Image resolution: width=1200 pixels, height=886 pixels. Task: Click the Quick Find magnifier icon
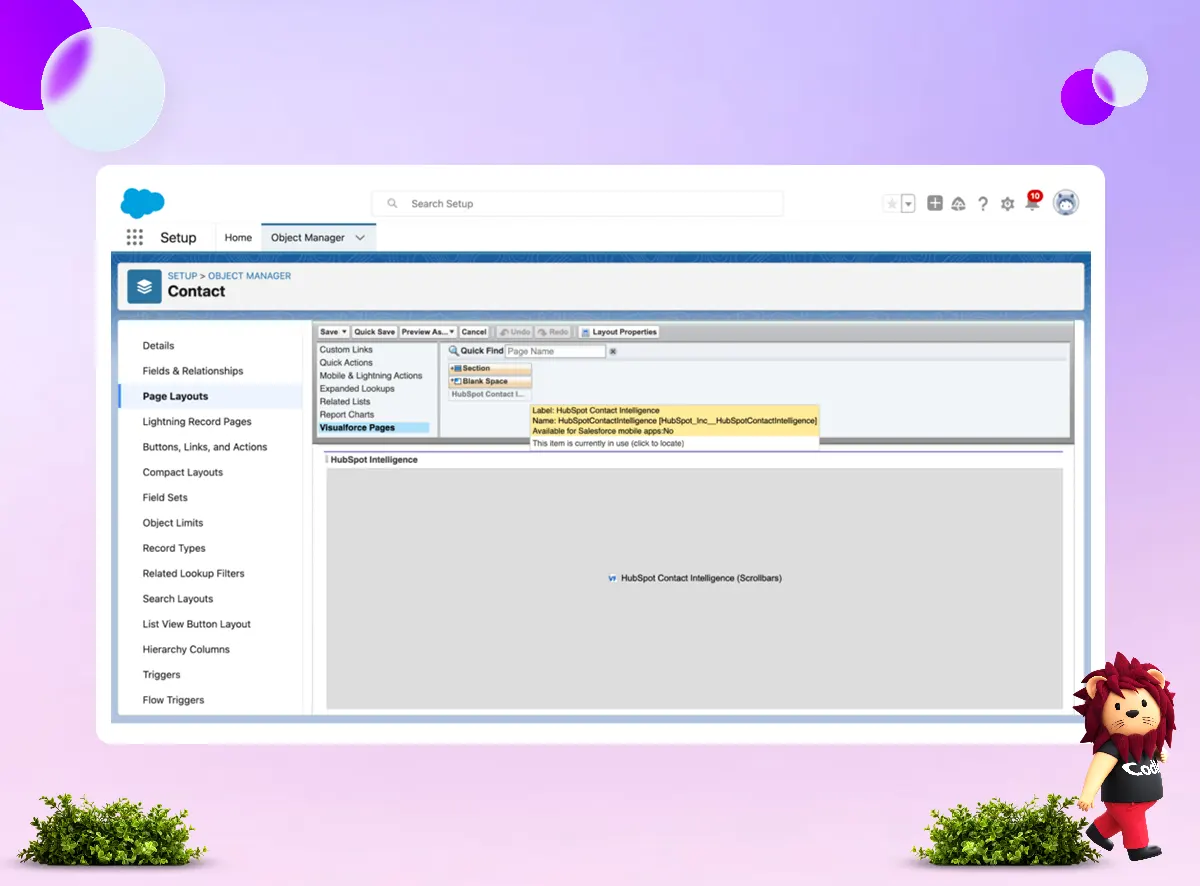click(453, 351)
